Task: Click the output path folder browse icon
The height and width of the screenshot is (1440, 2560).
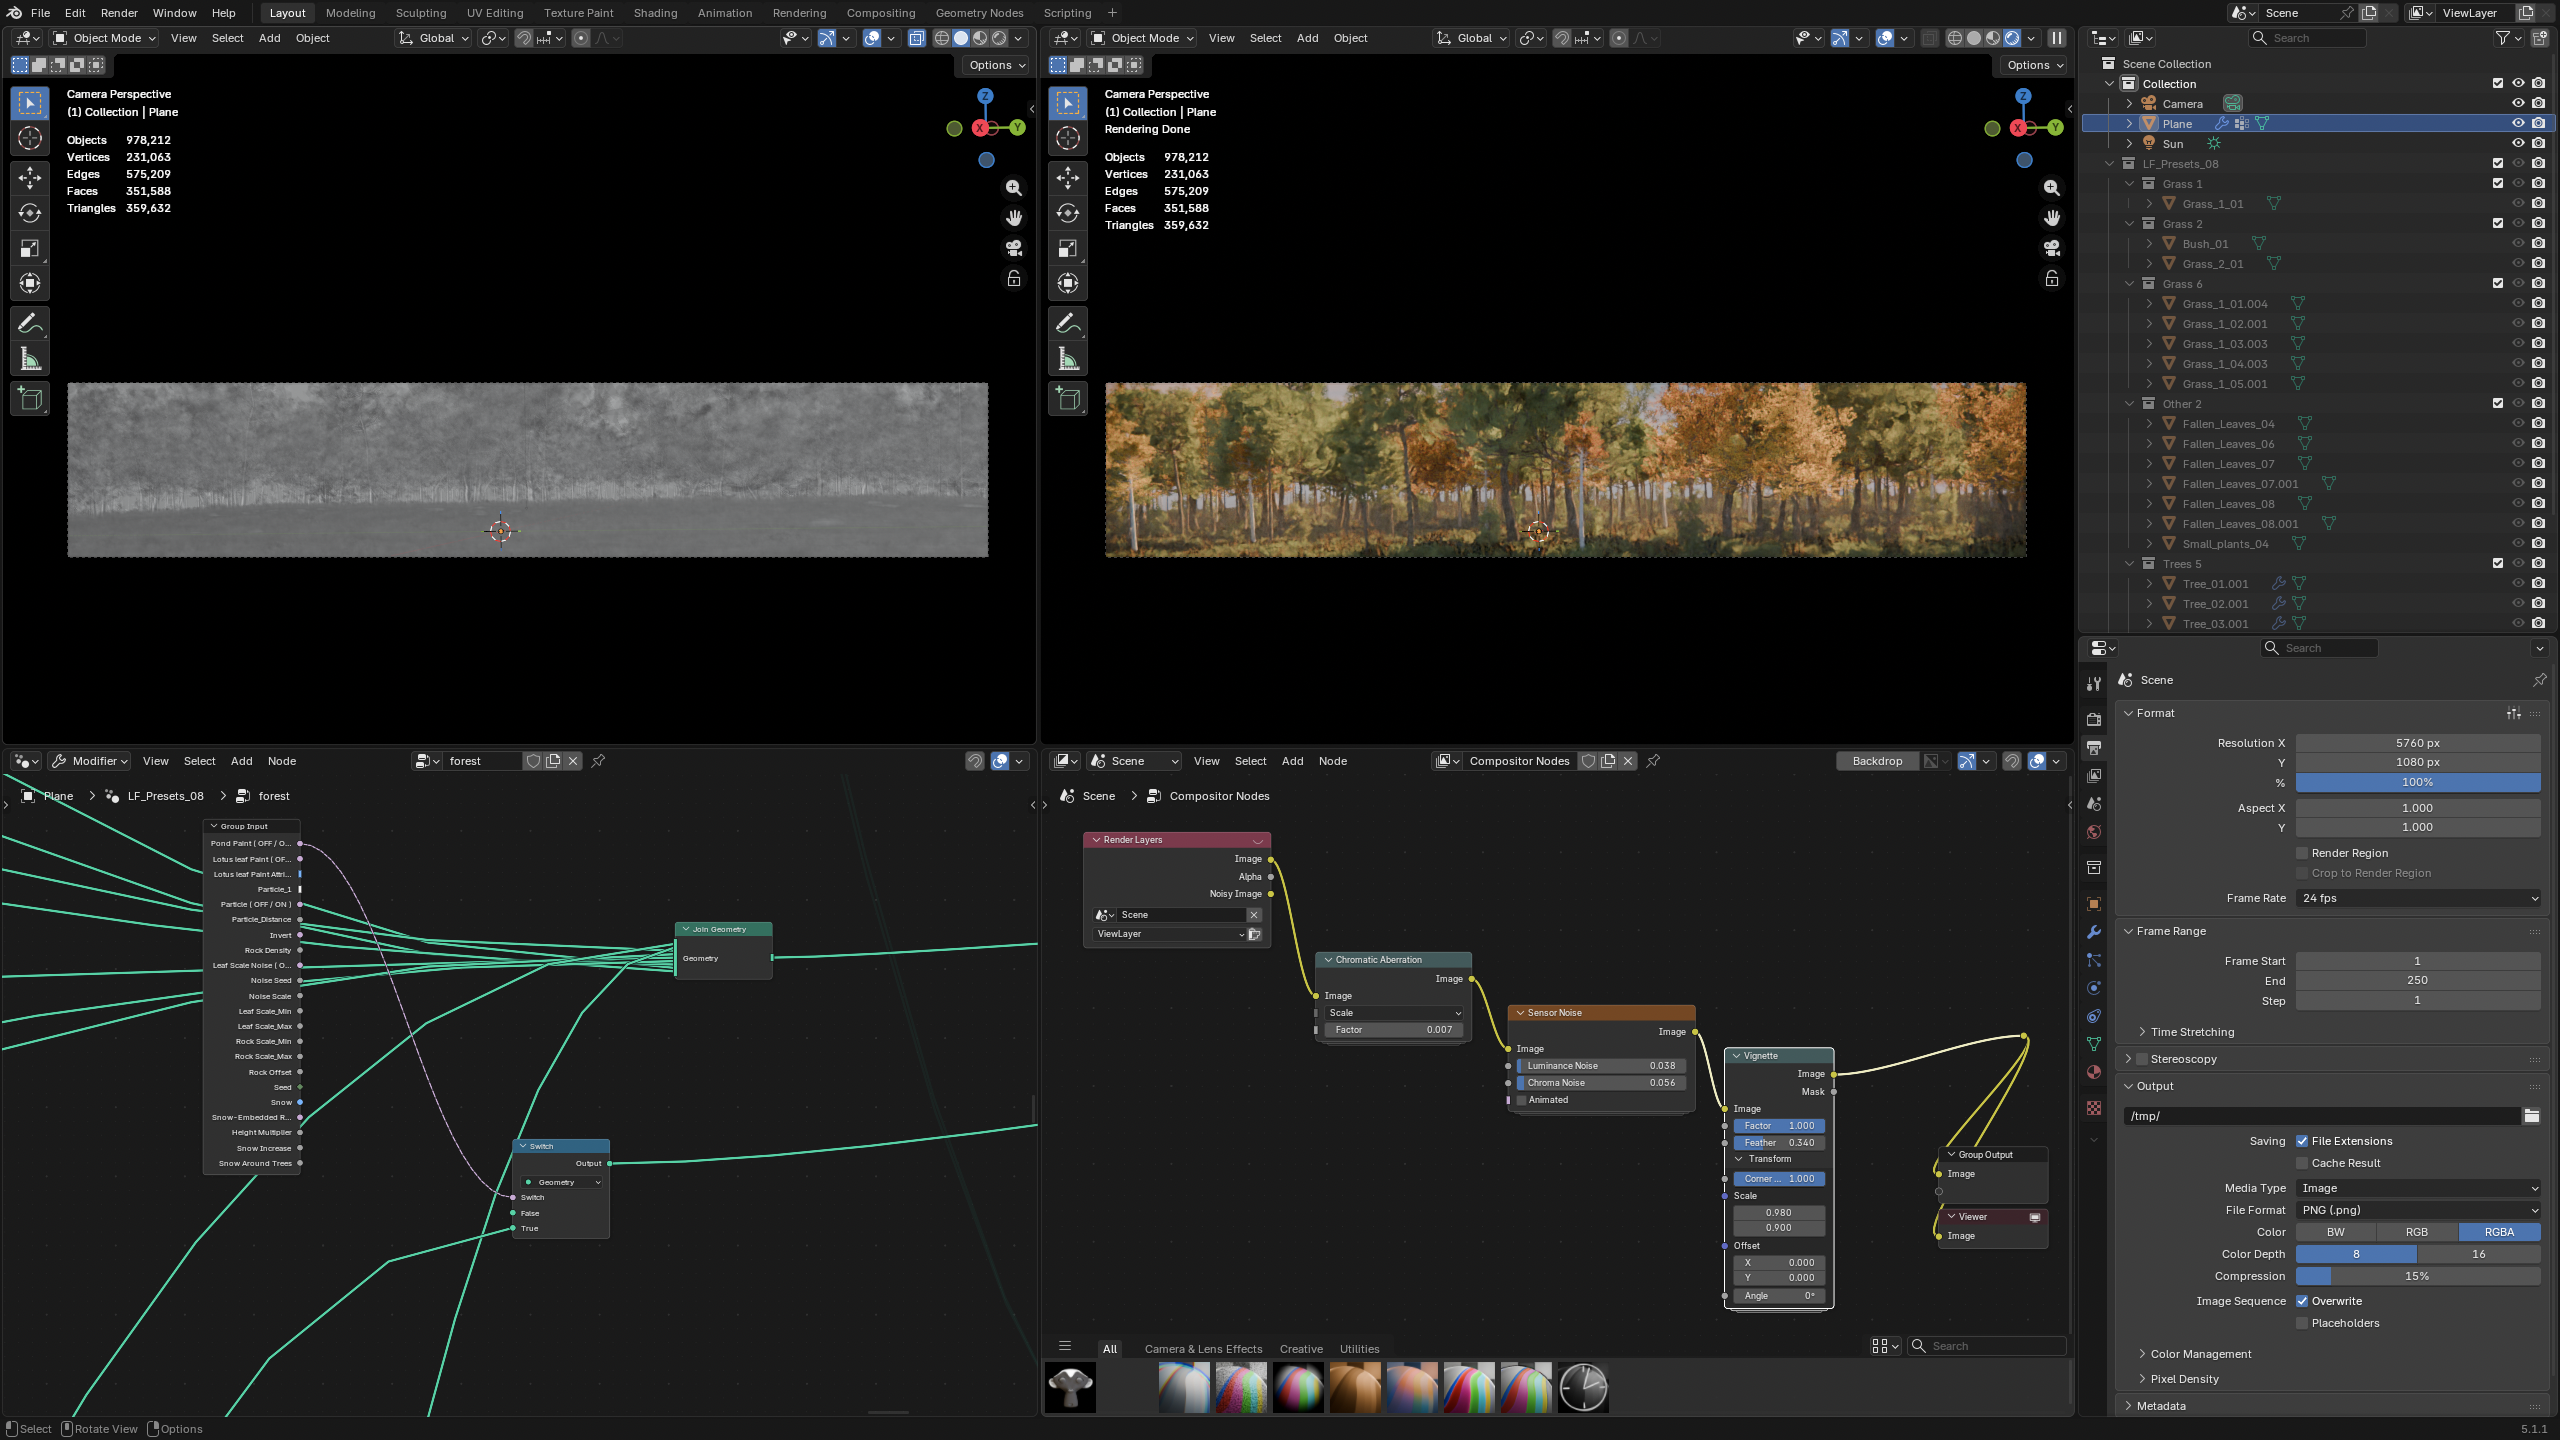Action: coord(2531,1116)
